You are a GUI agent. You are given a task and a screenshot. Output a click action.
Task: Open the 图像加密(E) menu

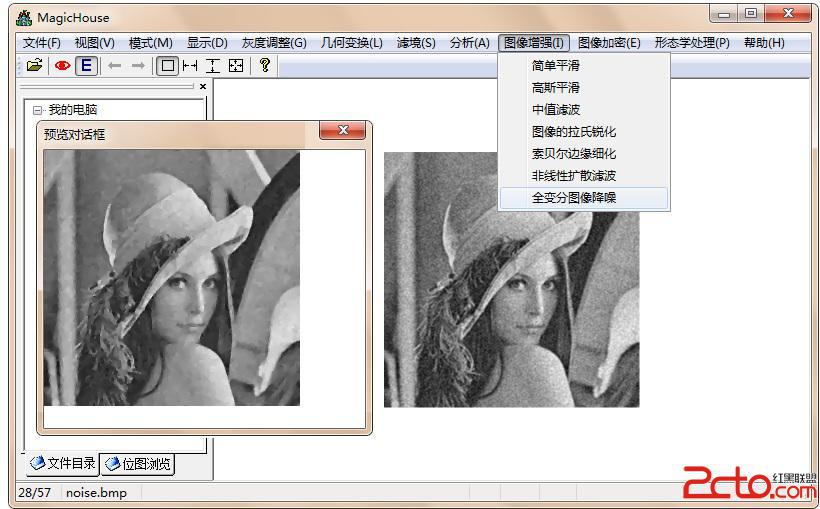tap(609, 43)
